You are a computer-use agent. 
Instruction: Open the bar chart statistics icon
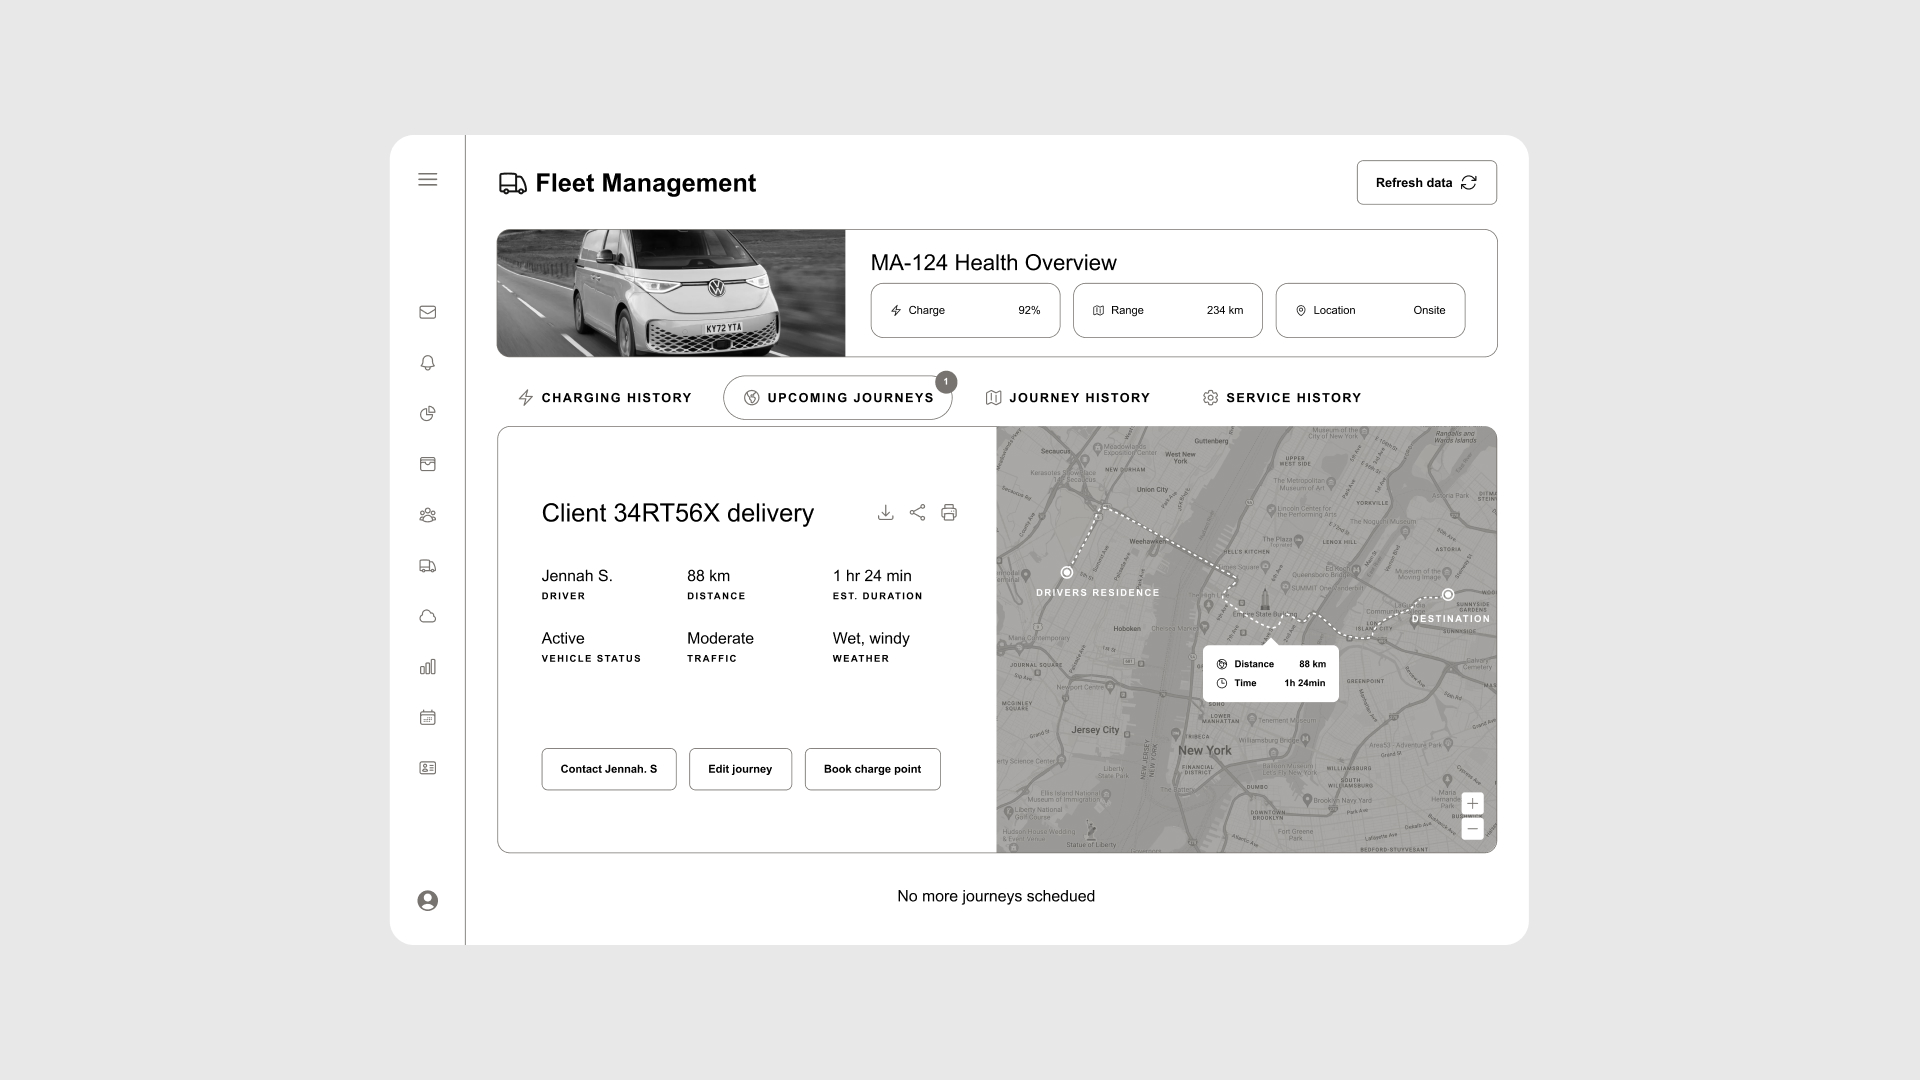click(428, 666)
